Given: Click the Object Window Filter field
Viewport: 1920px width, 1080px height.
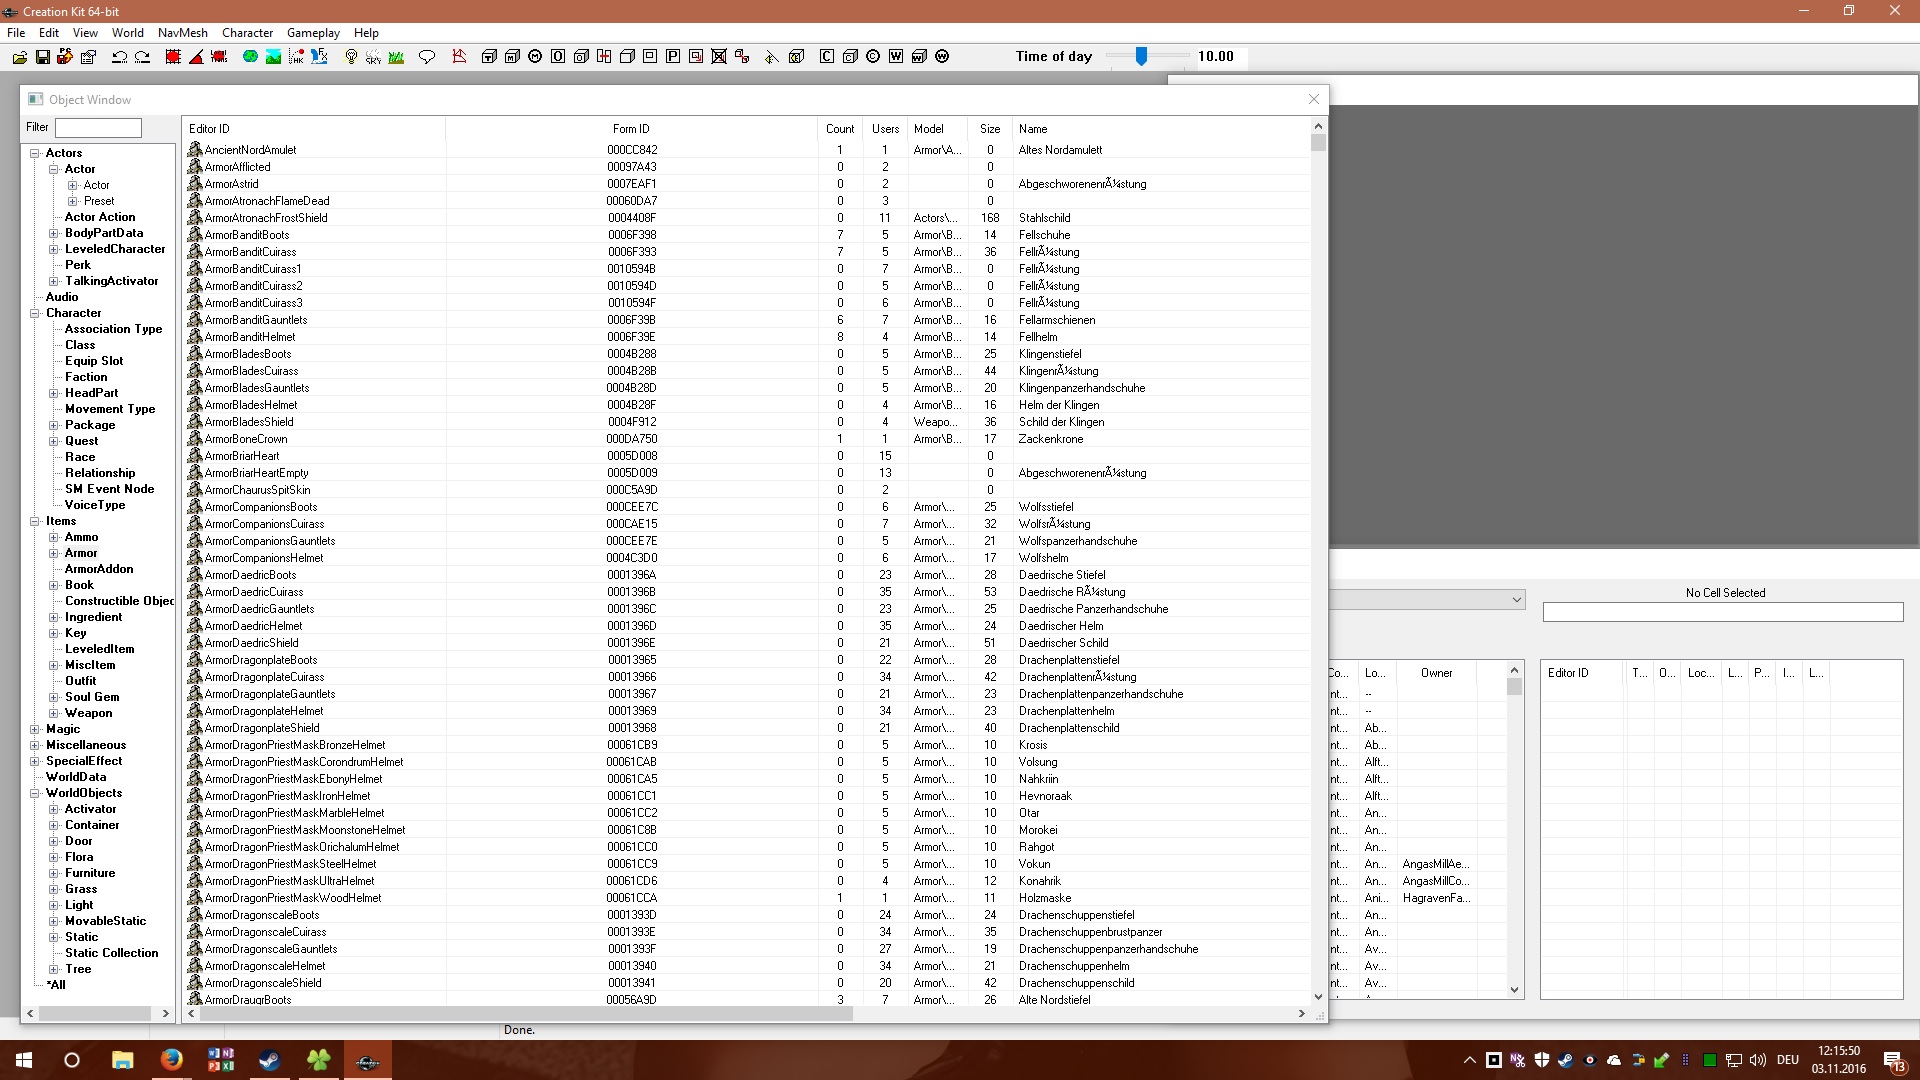Looking at the screenshot, I should [x=98, y=128].
